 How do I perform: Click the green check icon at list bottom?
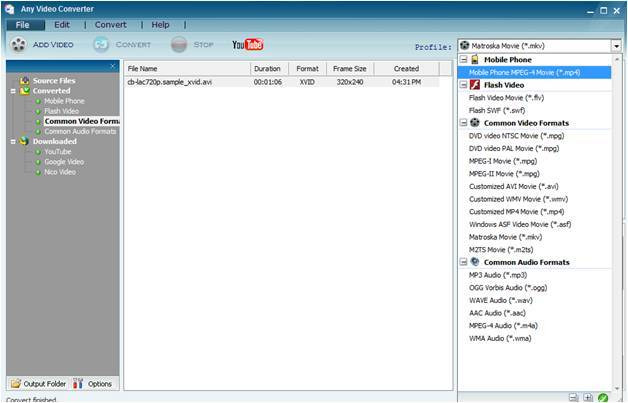coord(603,397)
